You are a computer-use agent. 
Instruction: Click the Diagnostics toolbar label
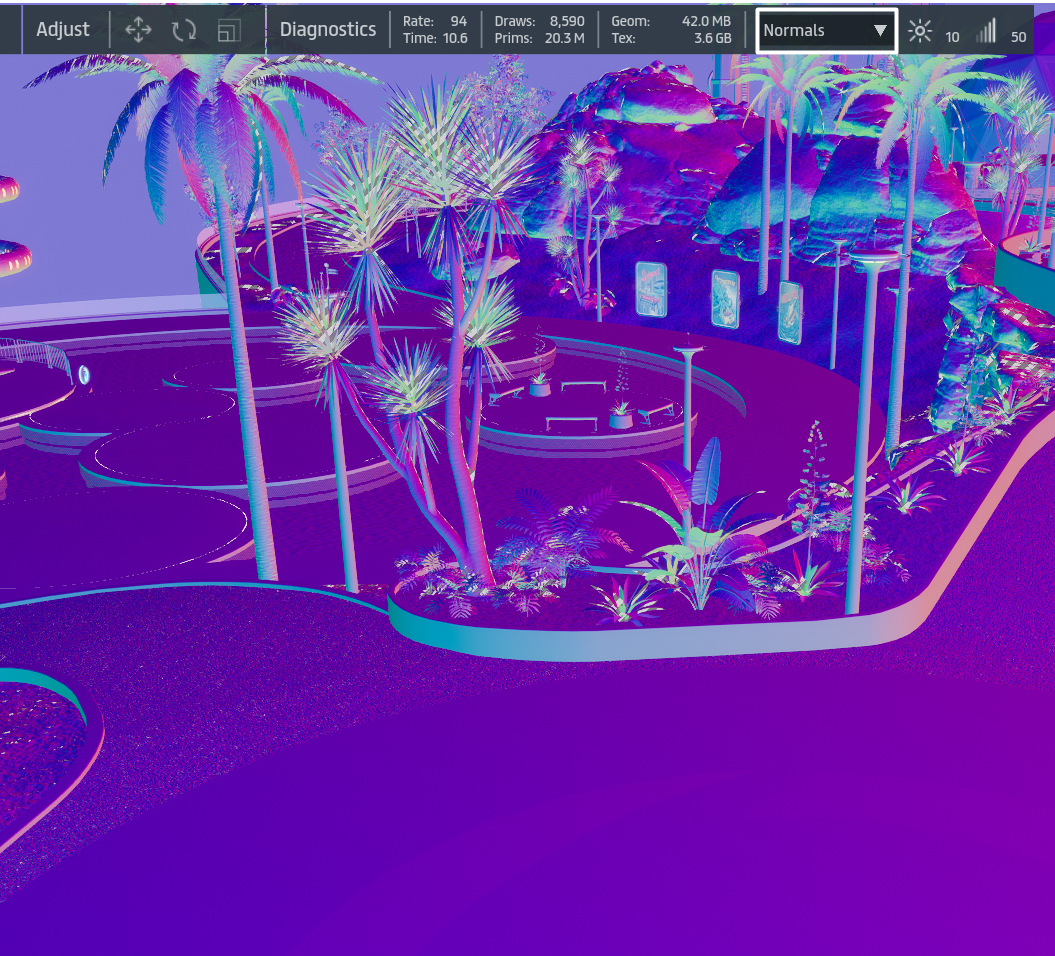tap(328, 30)
